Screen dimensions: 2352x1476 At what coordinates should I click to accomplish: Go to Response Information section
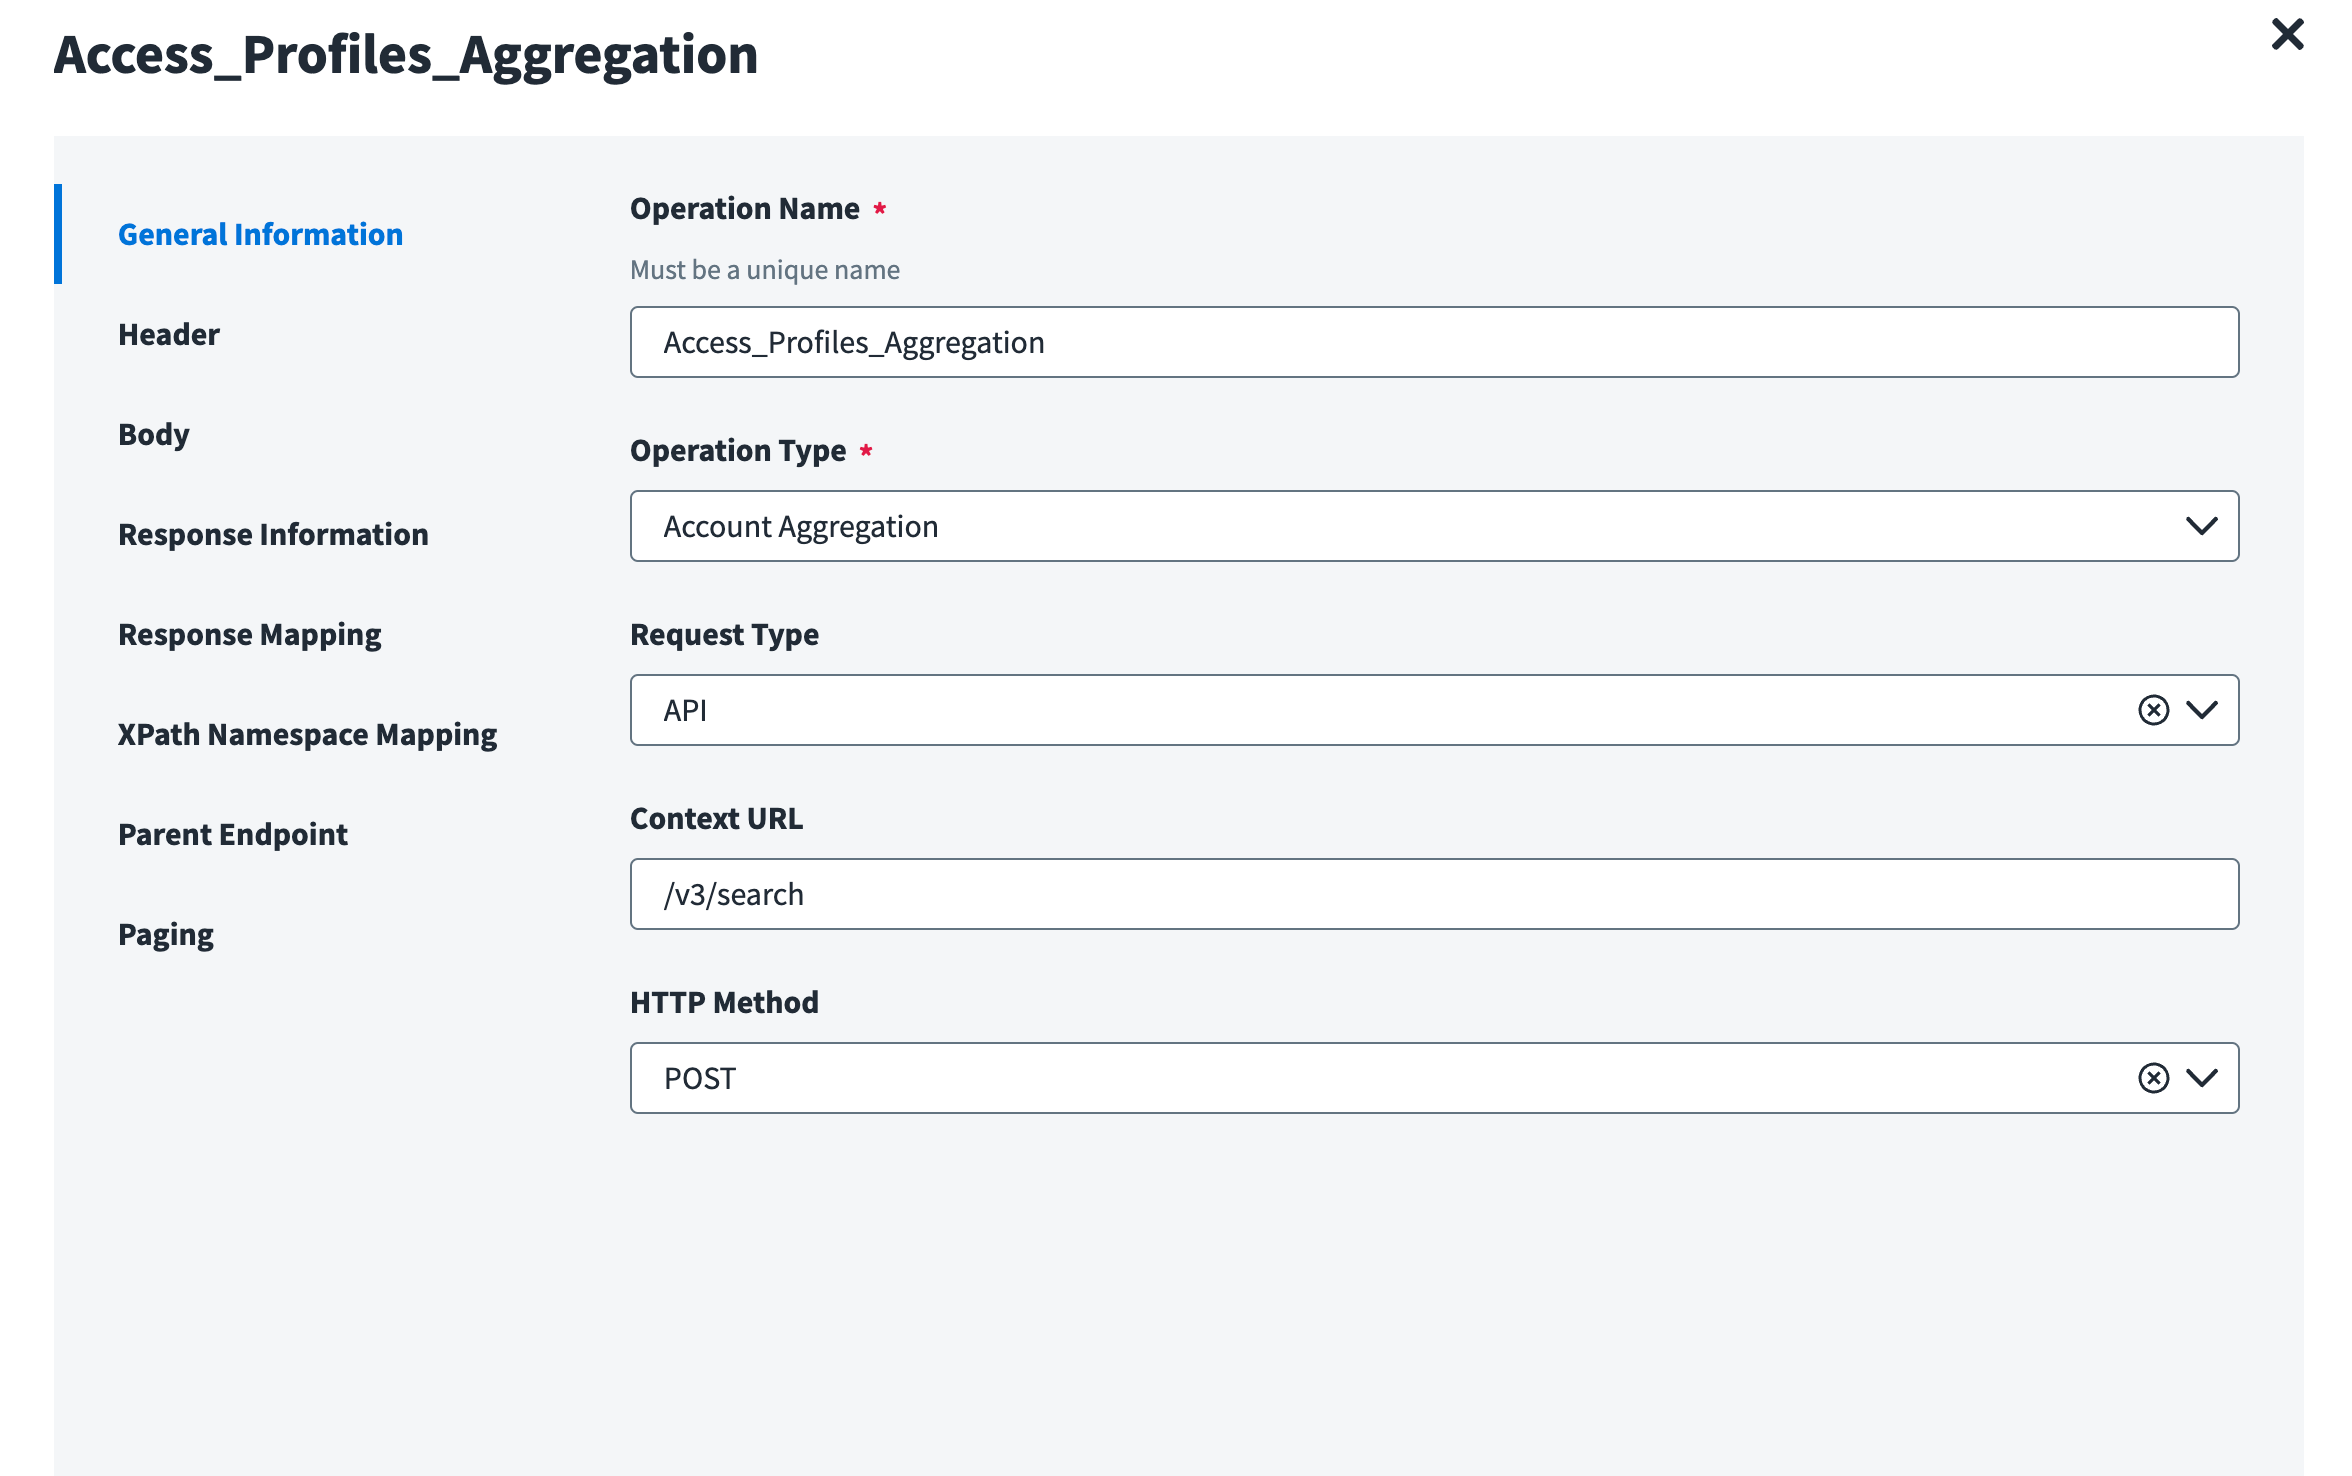[x=273, y=534]
